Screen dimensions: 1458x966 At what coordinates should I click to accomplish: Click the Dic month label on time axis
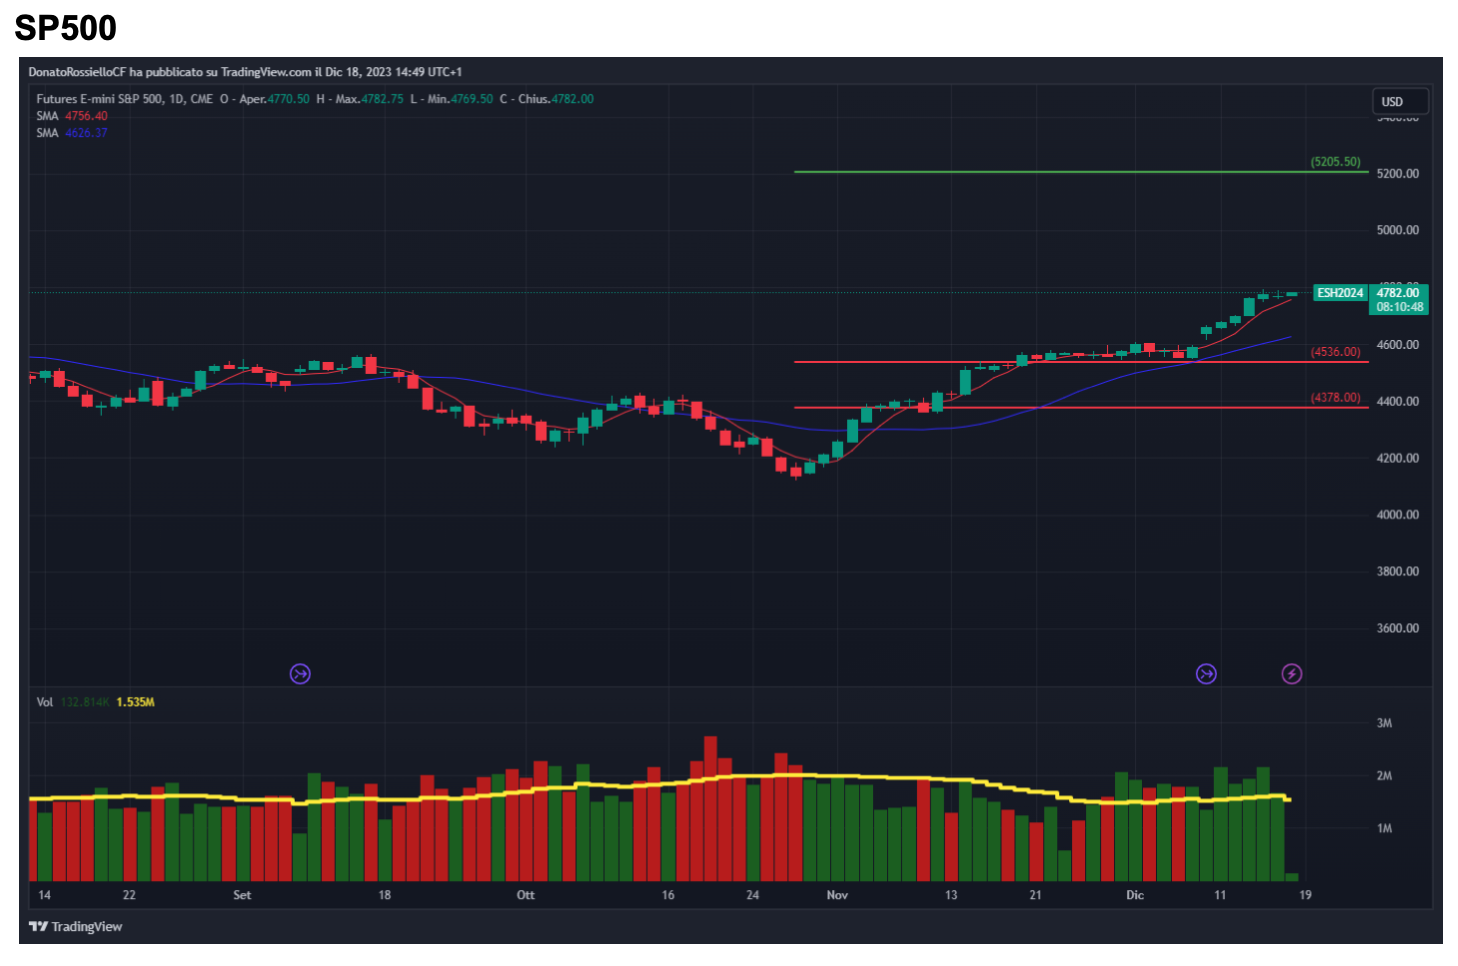coord(1135,895)
